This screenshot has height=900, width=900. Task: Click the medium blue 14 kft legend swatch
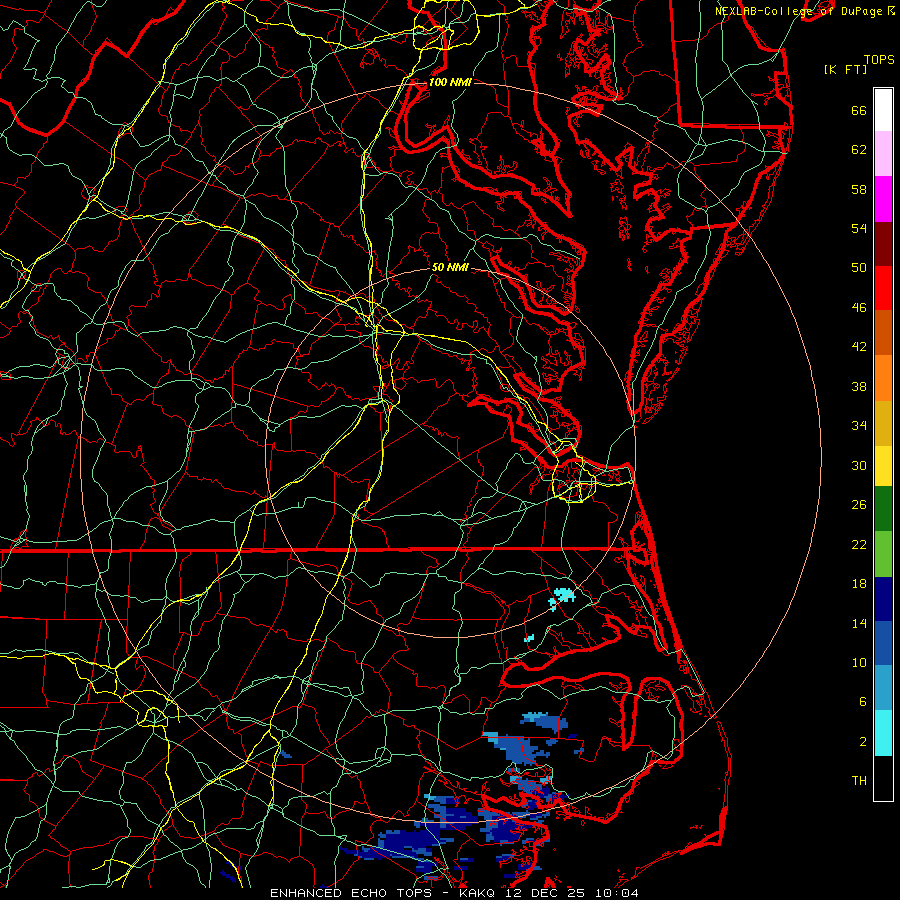(883, 643)
